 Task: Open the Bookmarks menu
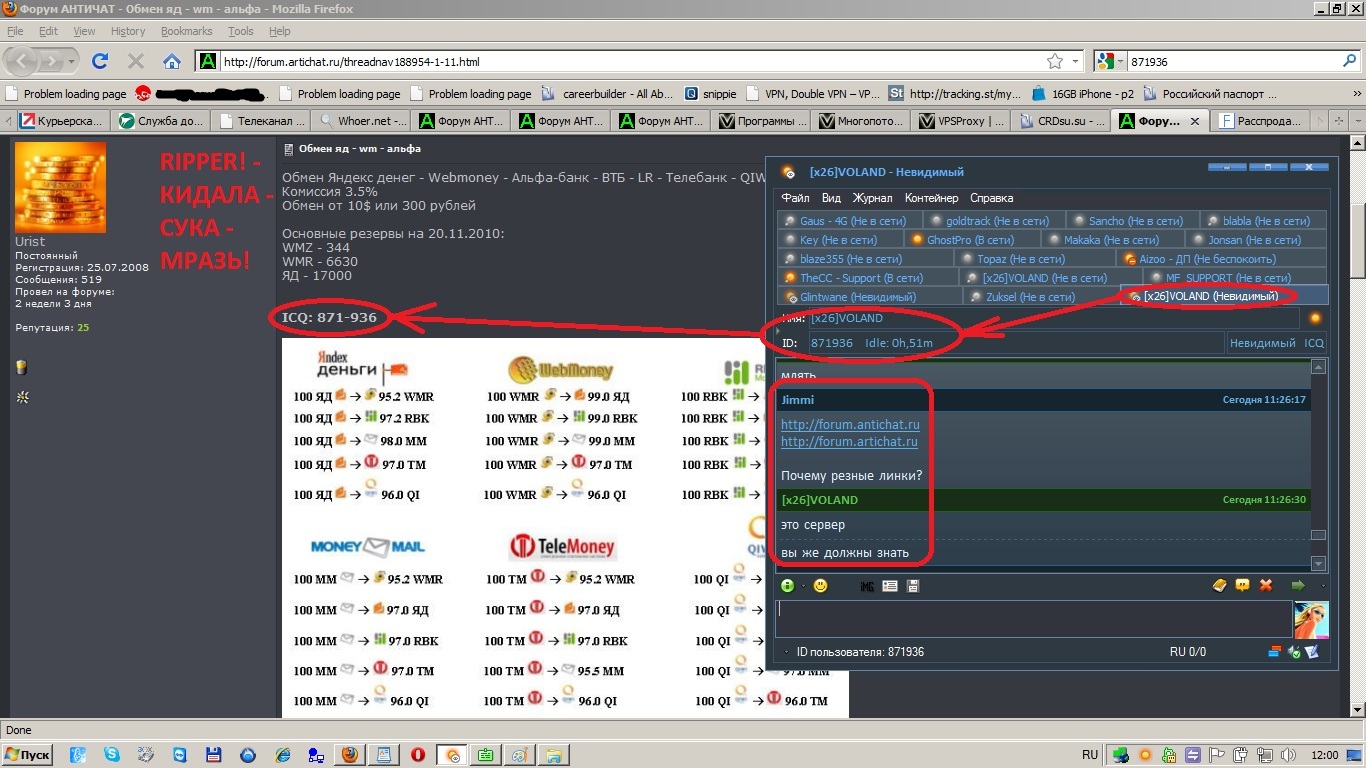pyautogui.click(x=187, y=31)
